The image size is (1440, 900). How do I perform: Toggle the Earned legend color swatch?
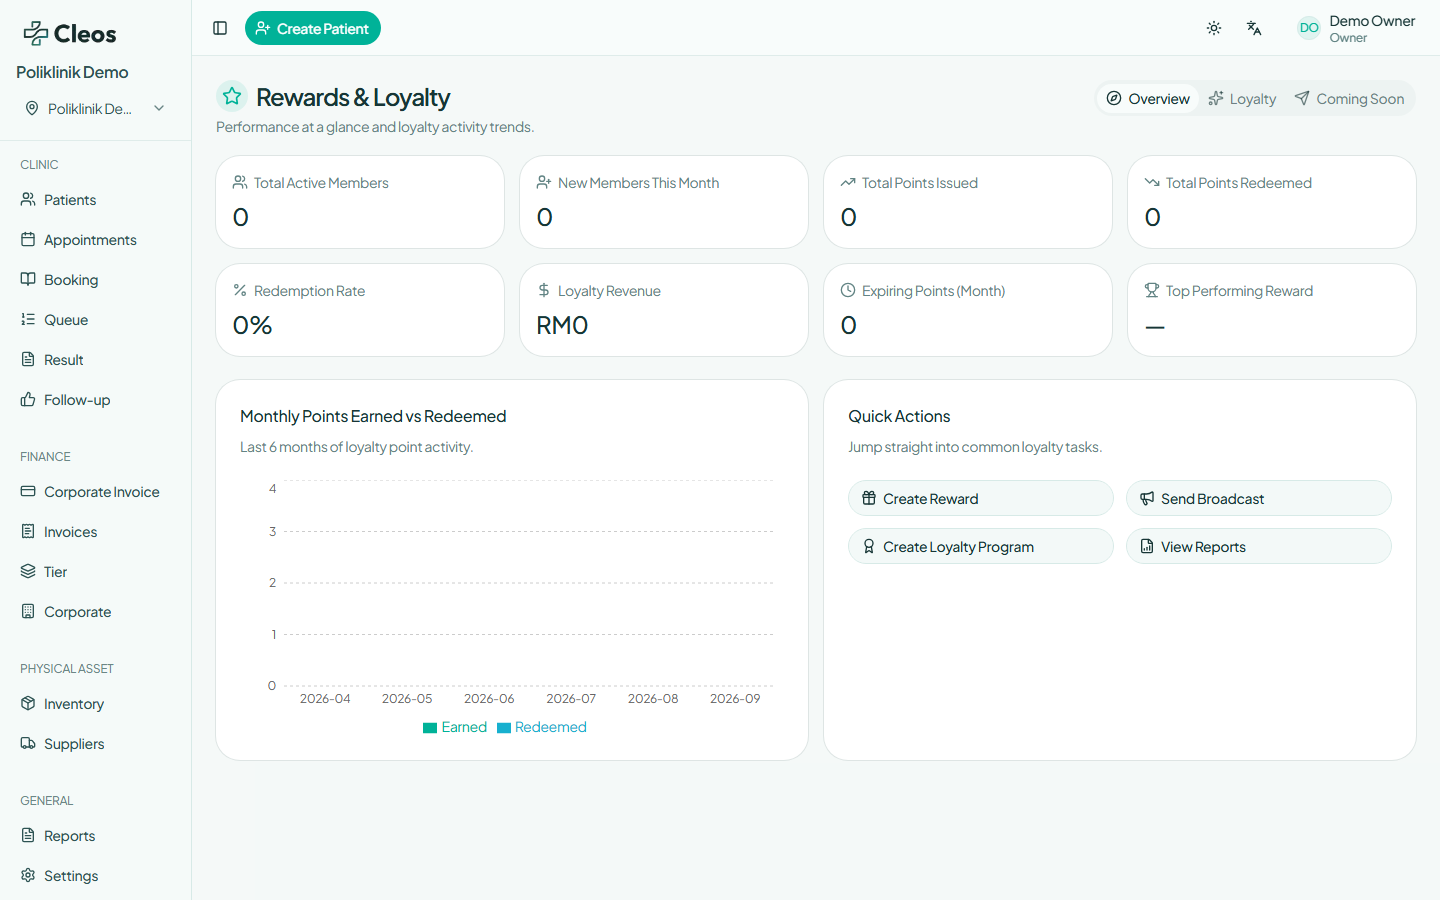[430, 728]
